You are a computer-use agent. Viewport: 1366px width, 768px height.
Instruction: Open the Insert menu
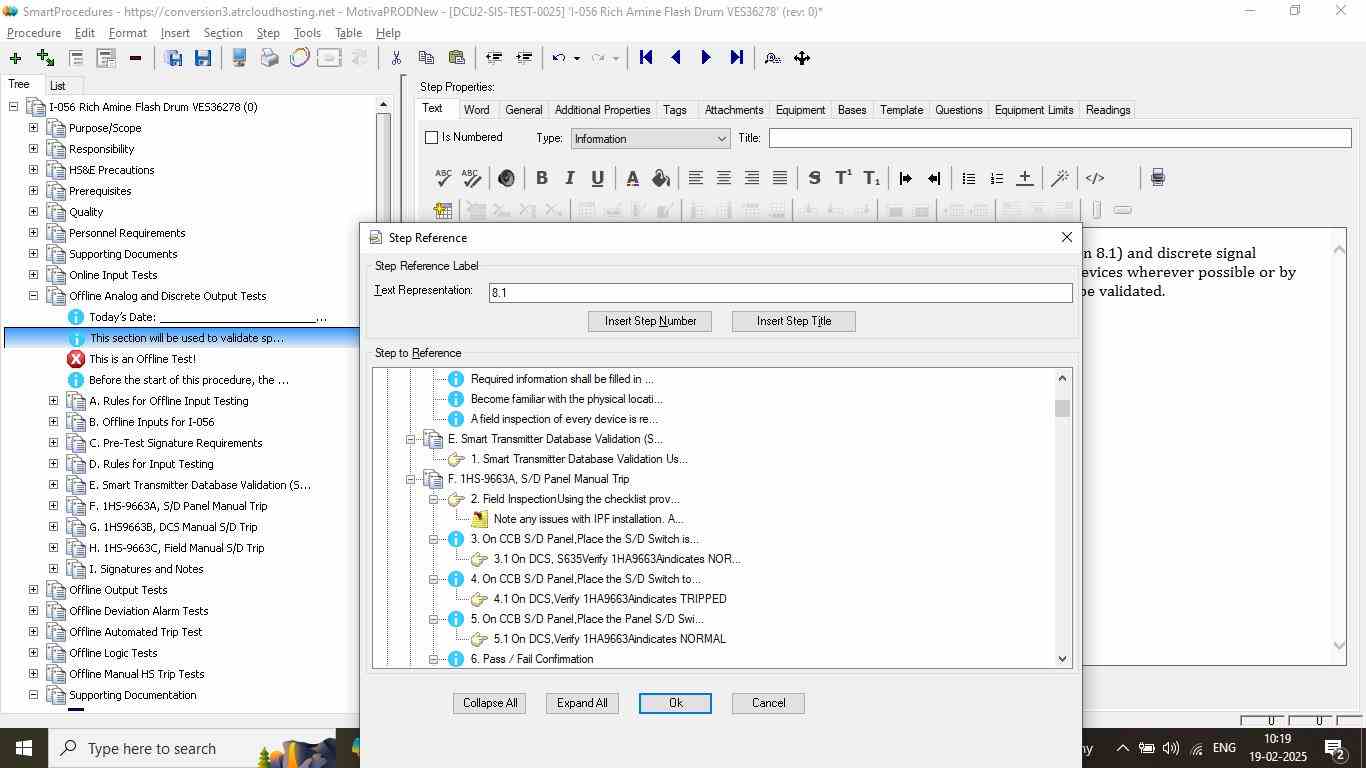tap(175, 33)
